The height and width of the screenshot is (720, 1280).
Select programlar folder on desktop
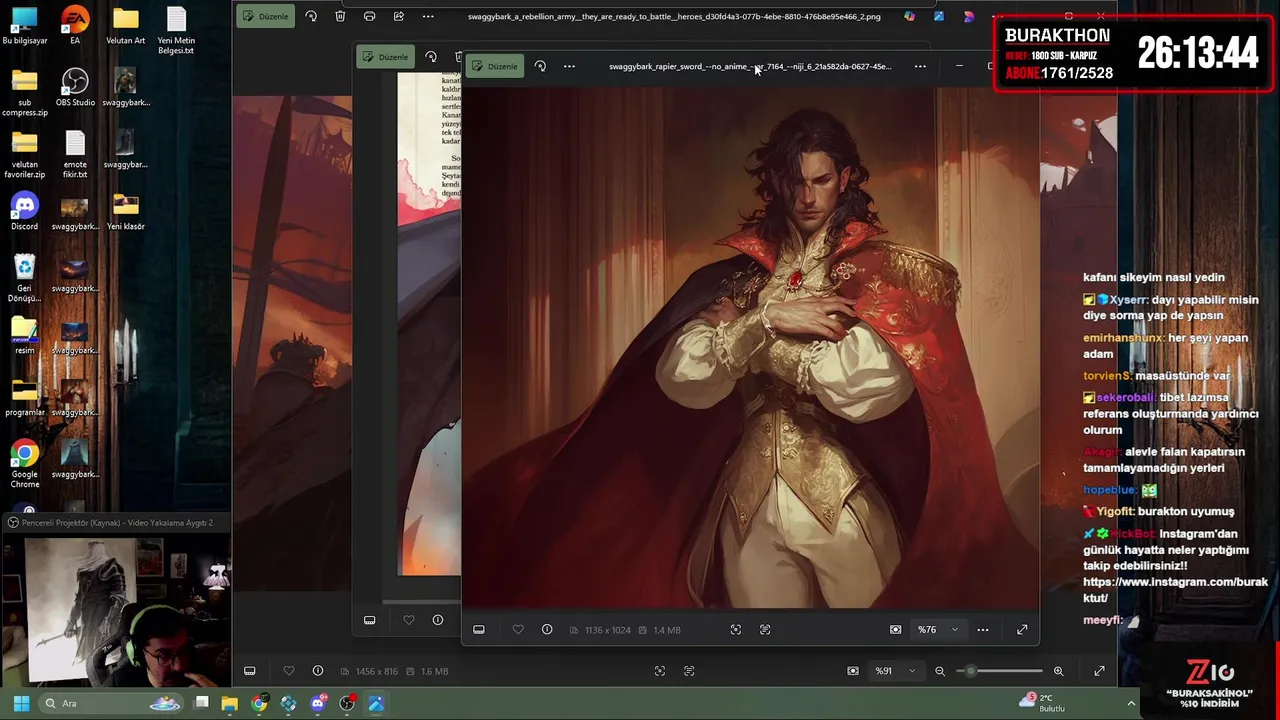coord(25,398)
